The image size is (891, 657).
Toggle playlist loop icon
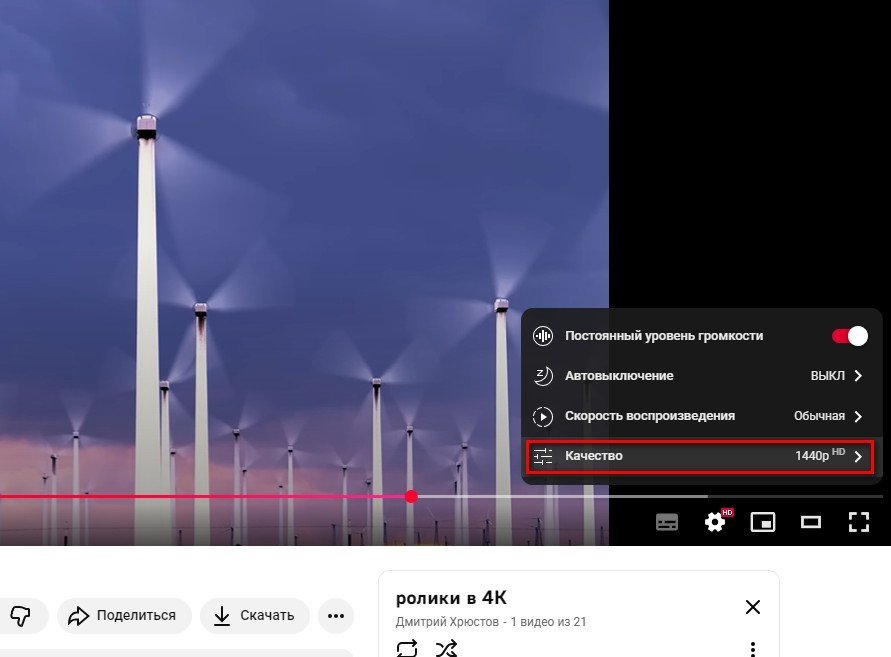click(x=407, y=648)
